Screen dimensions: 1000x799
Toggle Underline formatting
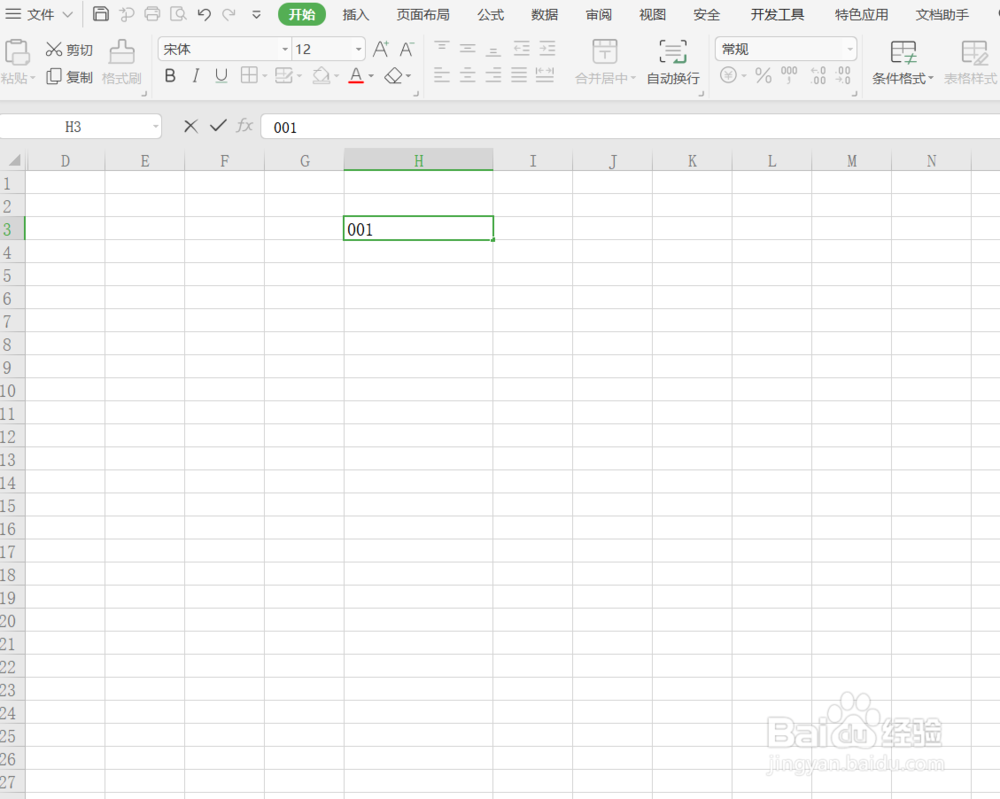click(x=221, y=76)
